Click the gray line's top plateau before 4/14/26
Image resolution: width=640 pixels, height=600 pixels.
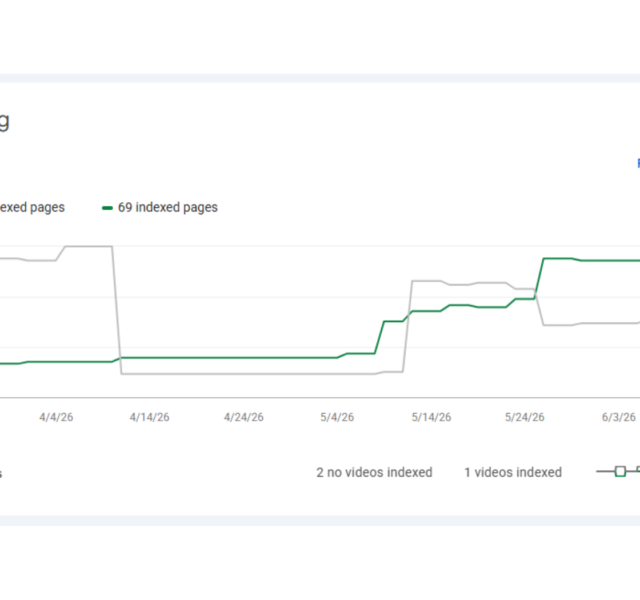89,246
